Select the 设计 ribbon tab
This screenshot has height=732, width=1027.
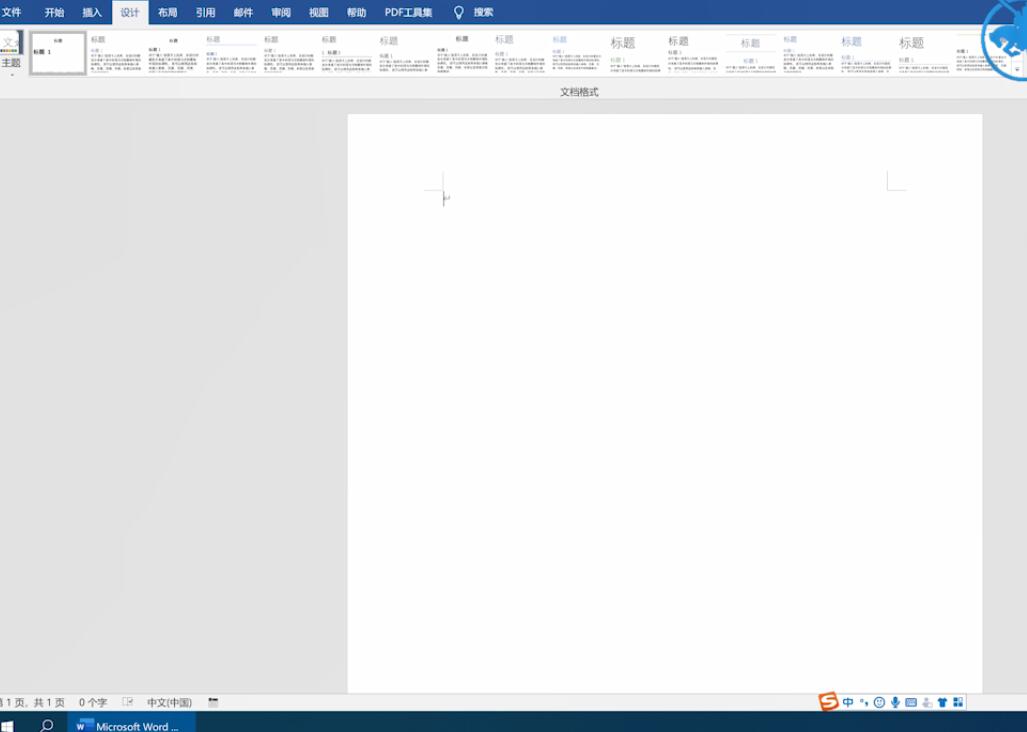[x=130, y=12]
